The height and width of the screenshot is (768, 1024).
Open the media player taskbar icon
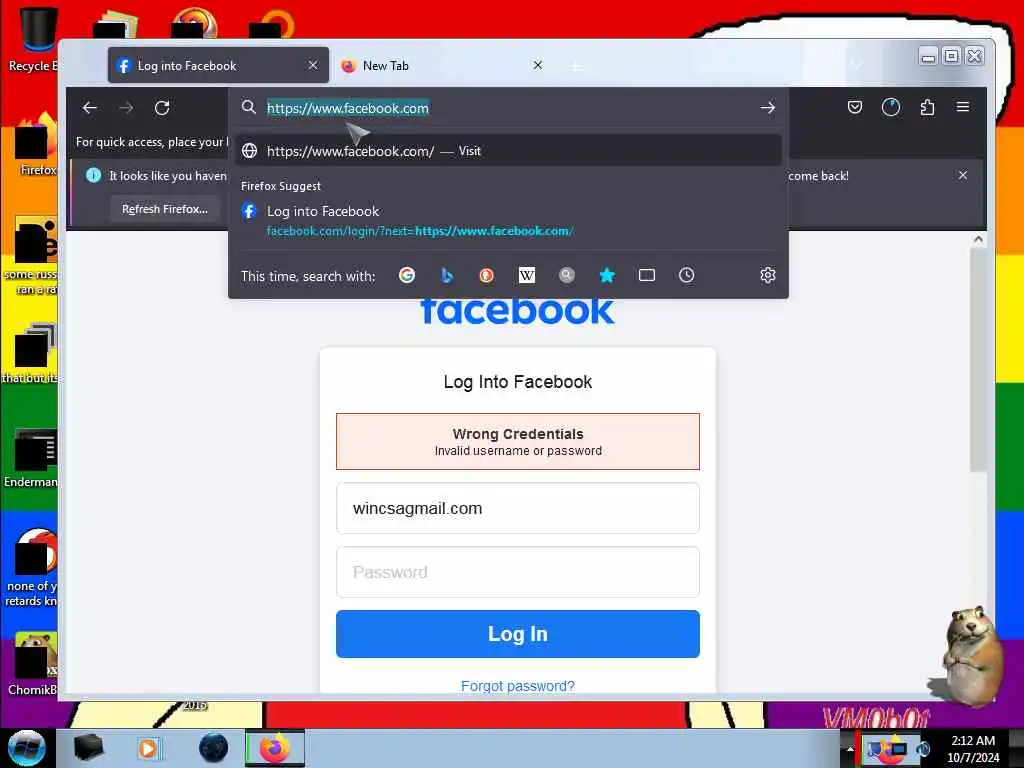(148, 748)
